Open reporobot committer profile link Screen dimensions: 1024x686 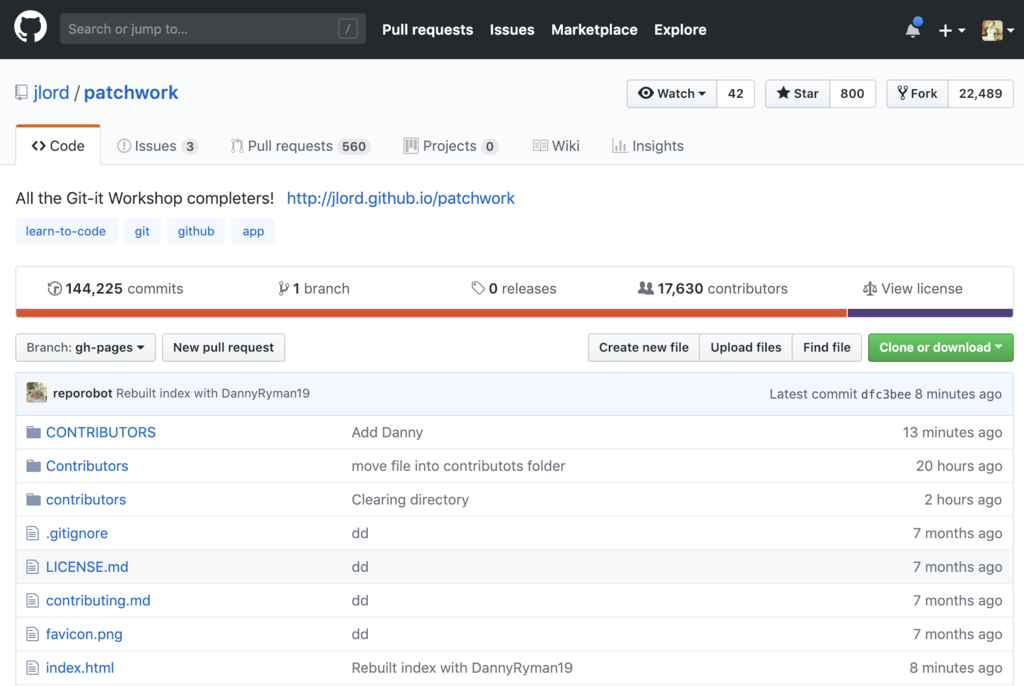(x=82, y=393)
